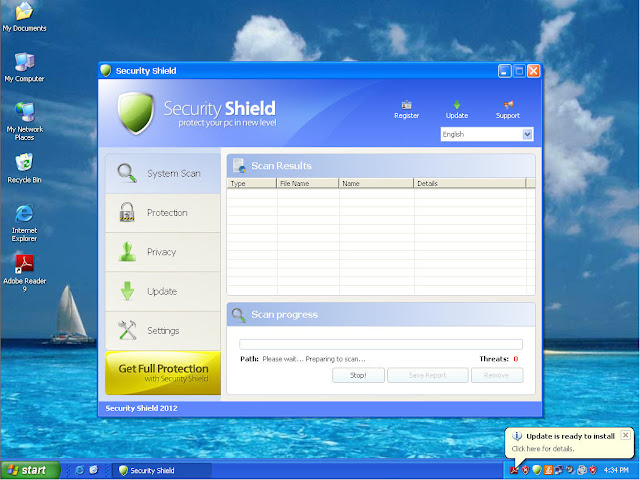Click the scan progress bar

(381, 344)
